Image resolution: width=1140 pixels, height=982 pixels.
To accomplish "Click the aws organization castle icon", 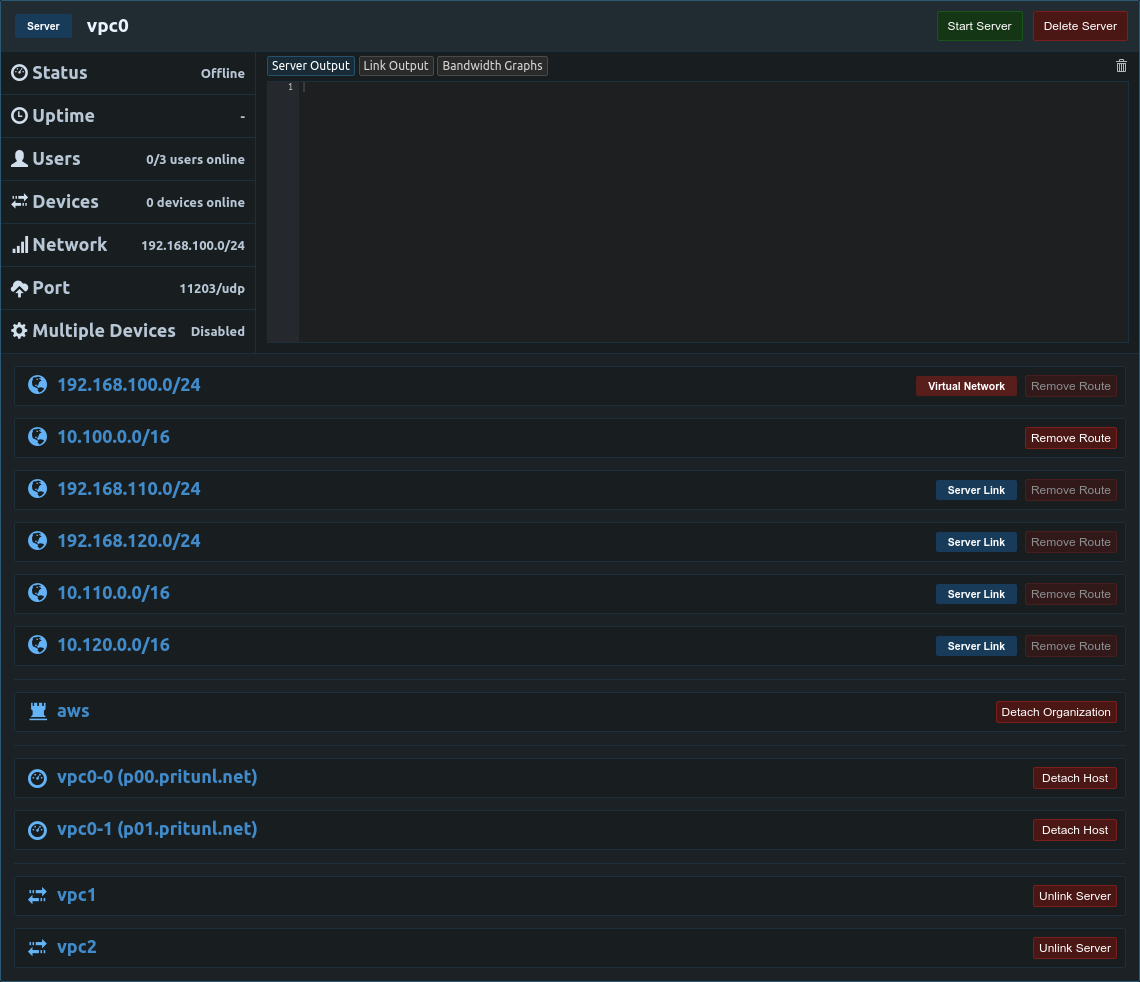I will click(x=38, y=711).
